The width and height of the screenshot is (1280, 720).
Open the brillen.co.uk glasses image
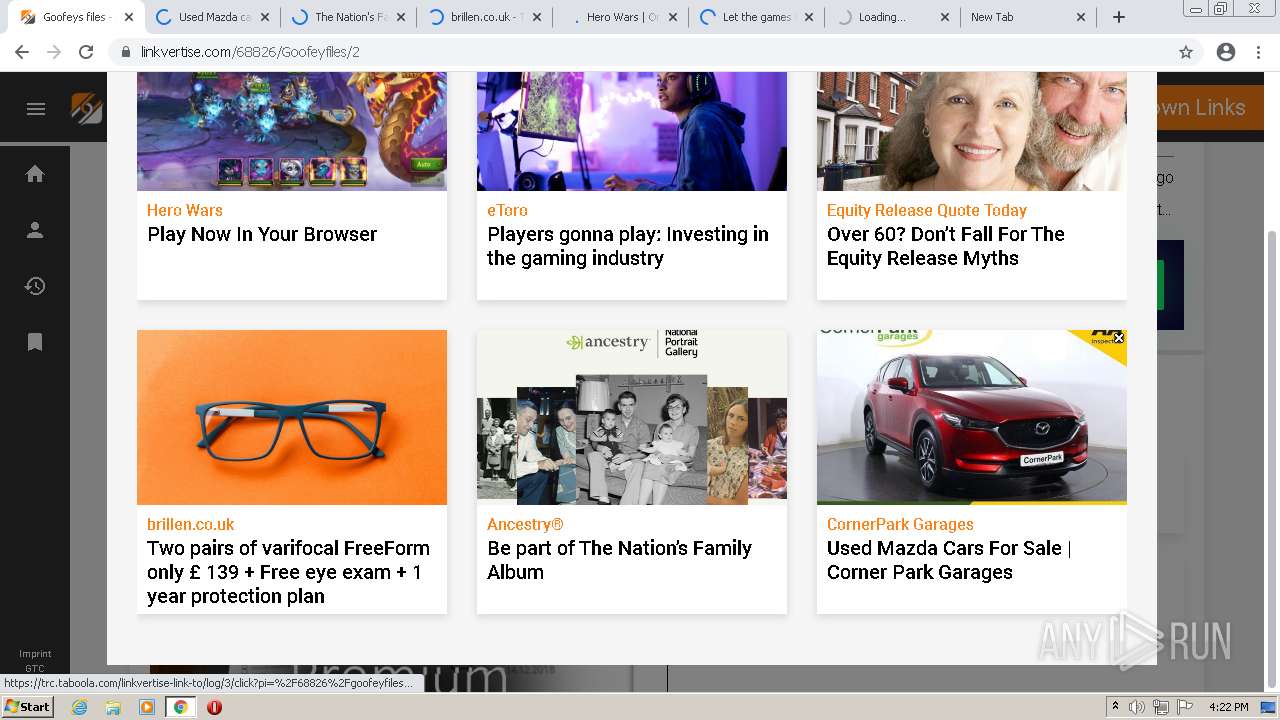coord(292,417)
